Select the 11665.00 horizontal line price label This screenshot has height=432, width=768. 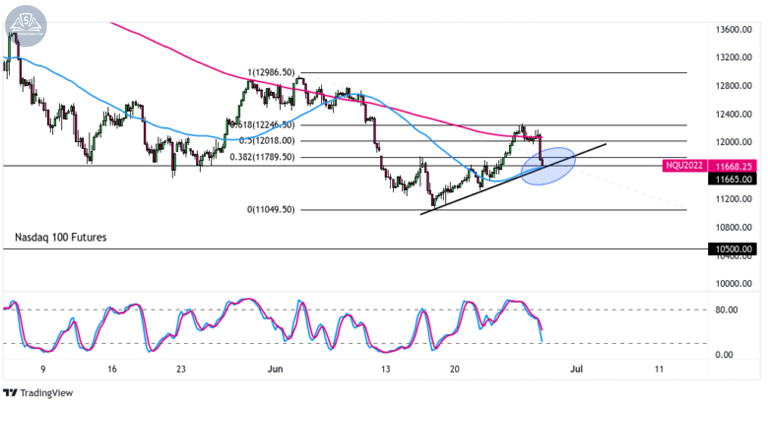coord(733,179)
